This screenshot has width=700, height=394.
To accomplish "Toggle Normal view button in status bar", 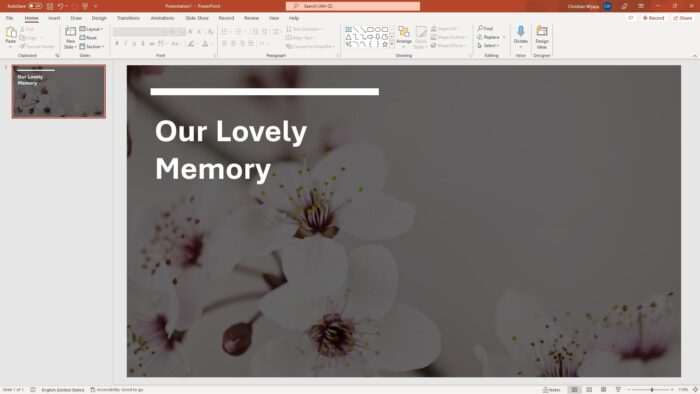I will point(574,390).
